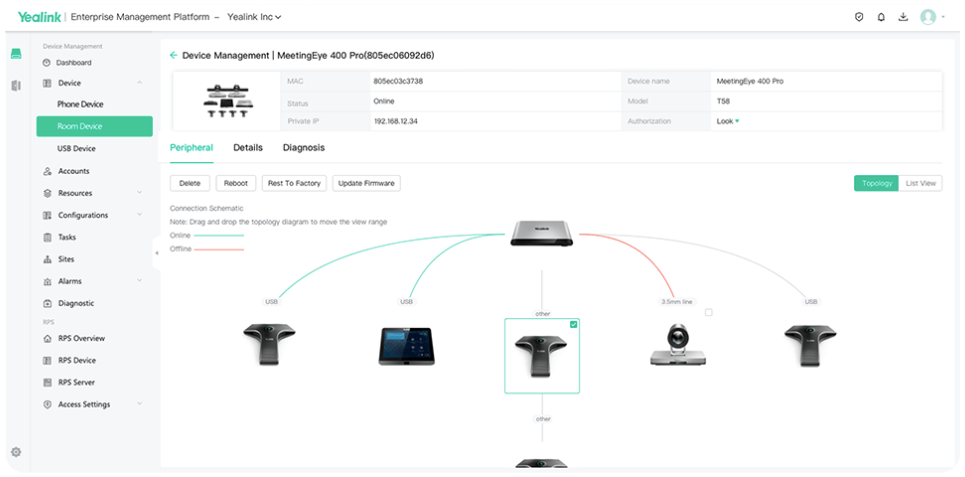
Task: Switch to the Diagnosis tab
Action: pos(304,148)
